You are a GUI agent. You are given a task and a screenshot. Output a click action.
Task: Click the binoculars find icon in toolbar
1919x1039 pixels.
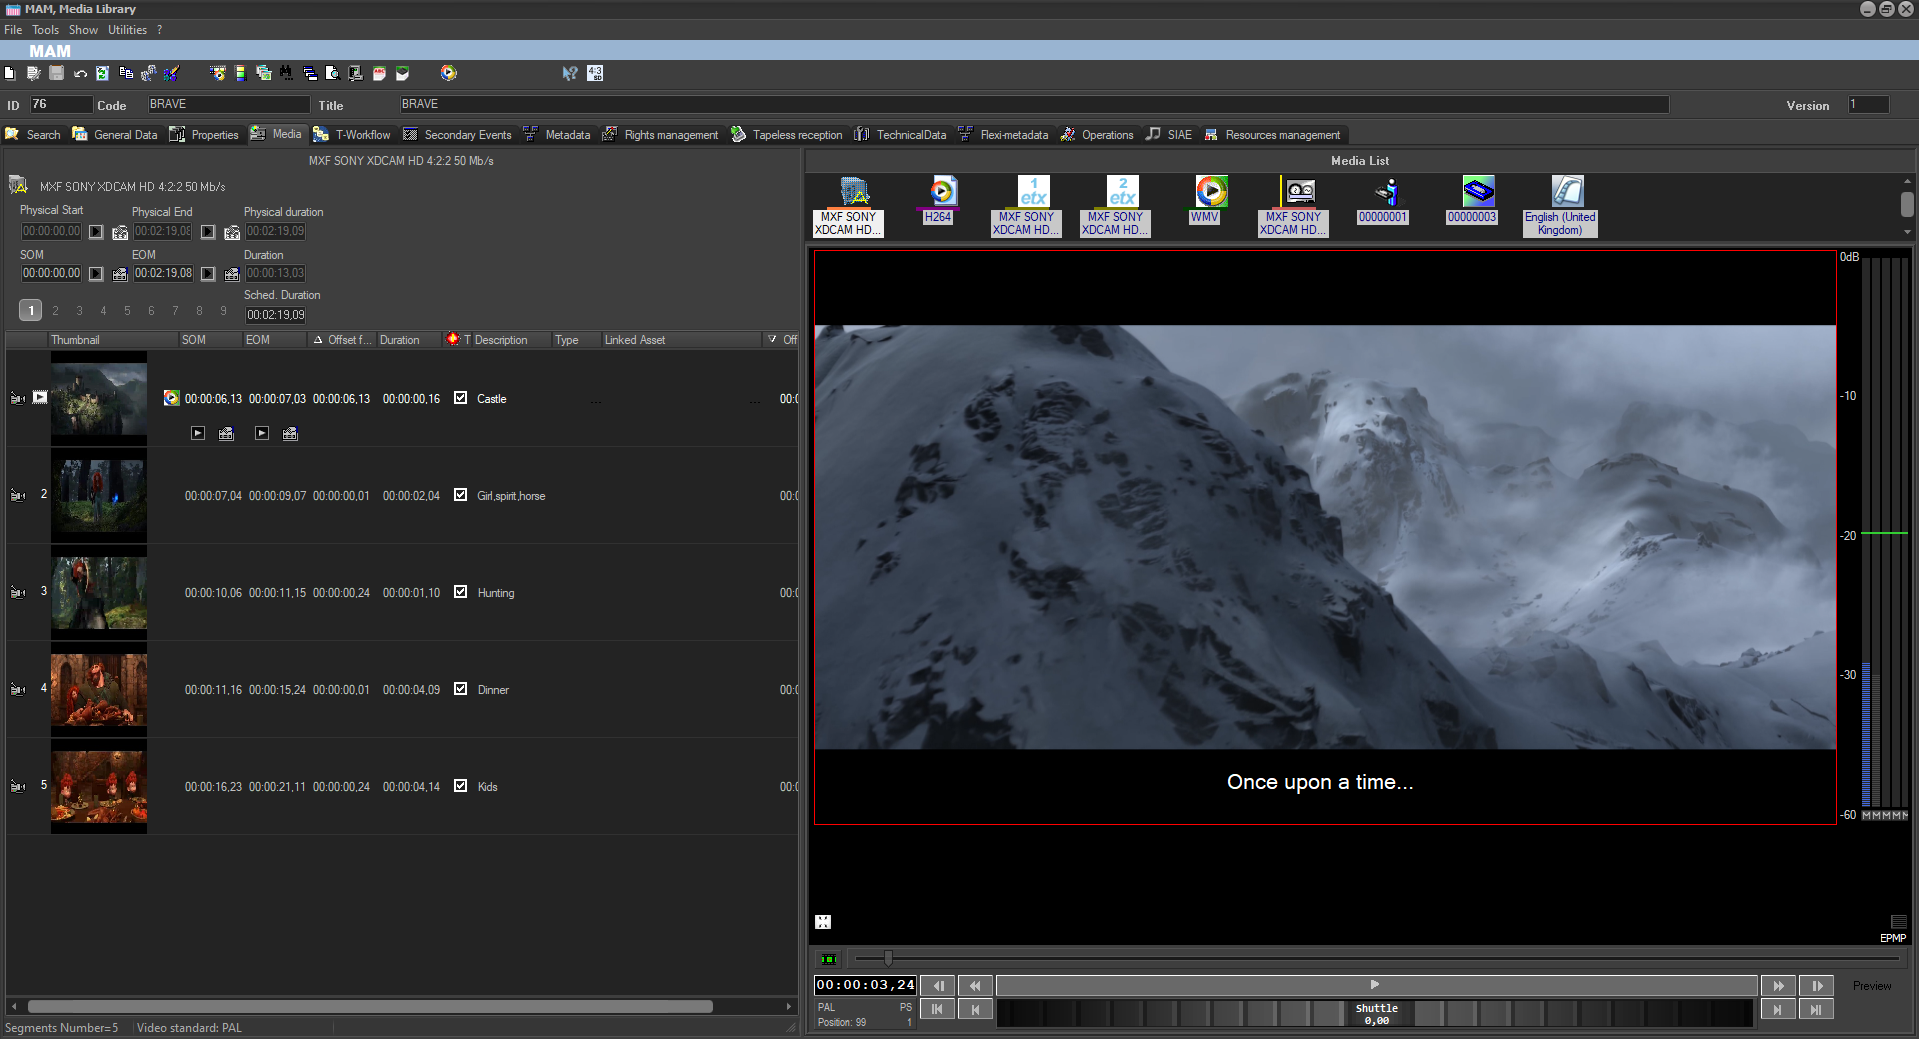coord(286,73)
